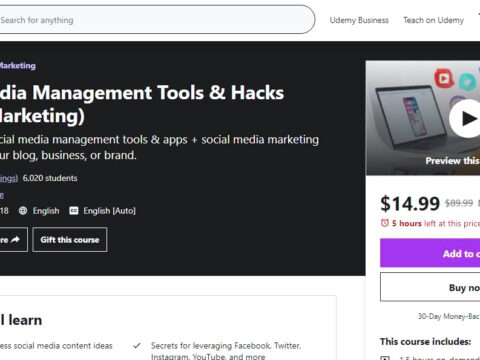Click the 30-Day Money-Back text
The image size is (480, 360).
coord(449,316)
